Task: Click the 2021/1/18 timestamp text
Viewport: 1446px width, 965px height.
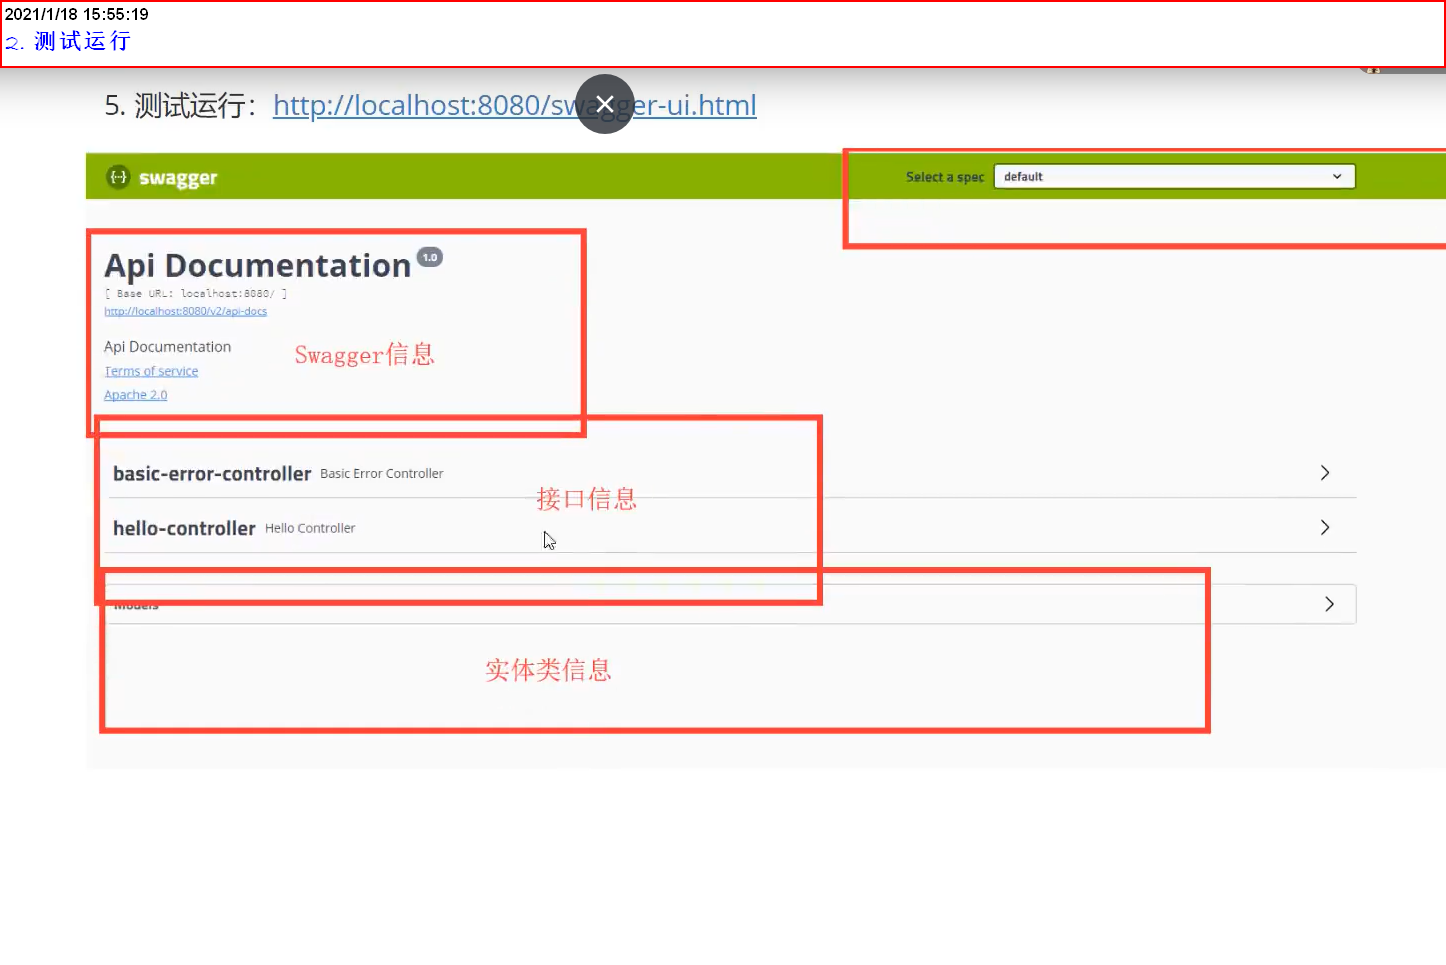Action: (77, 14)
